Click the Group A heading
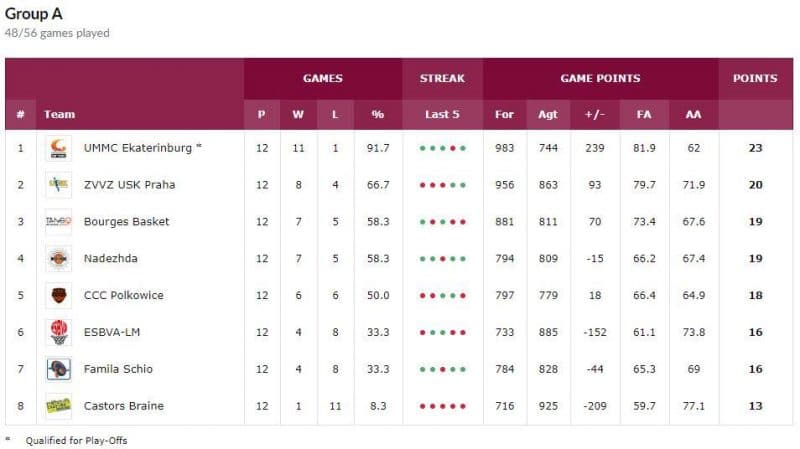 click(33, 14)
